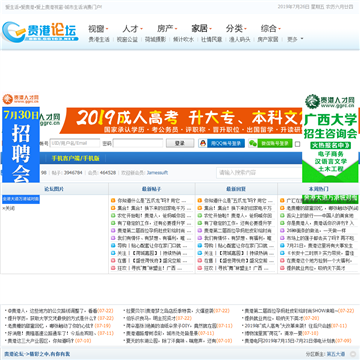Open the 房产 navigation menu

[167, 29]
